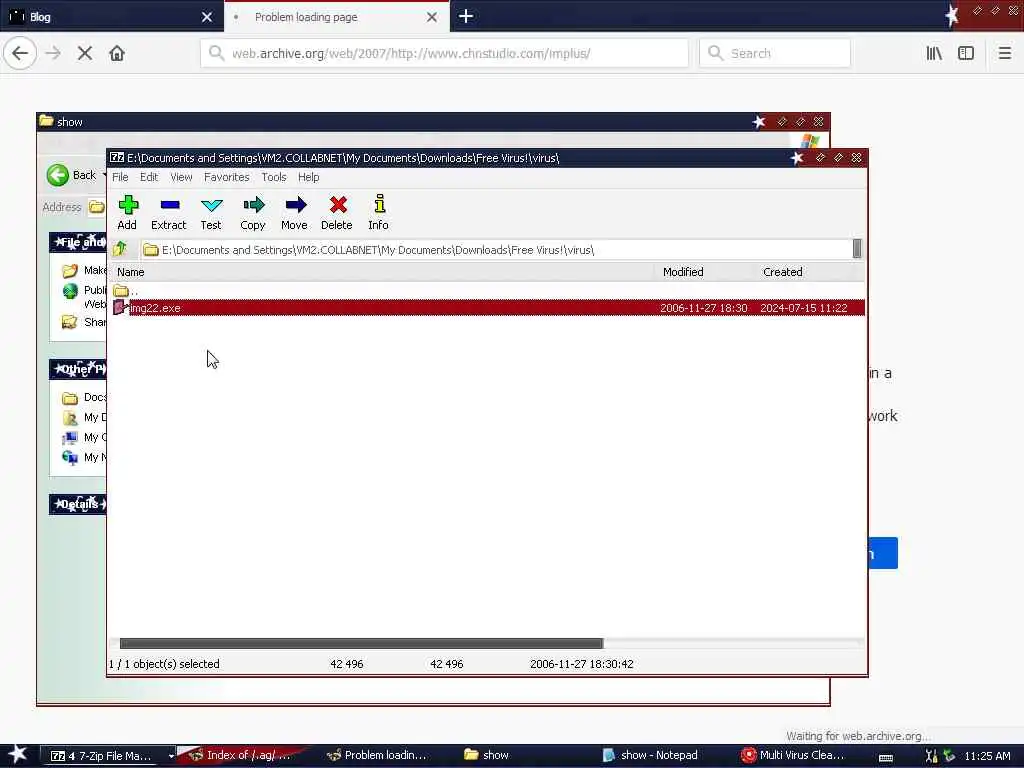The width and height of the screenshot is (1024, 768).
Task: Open the star Start button on taskbar
Action: (18, 754)
